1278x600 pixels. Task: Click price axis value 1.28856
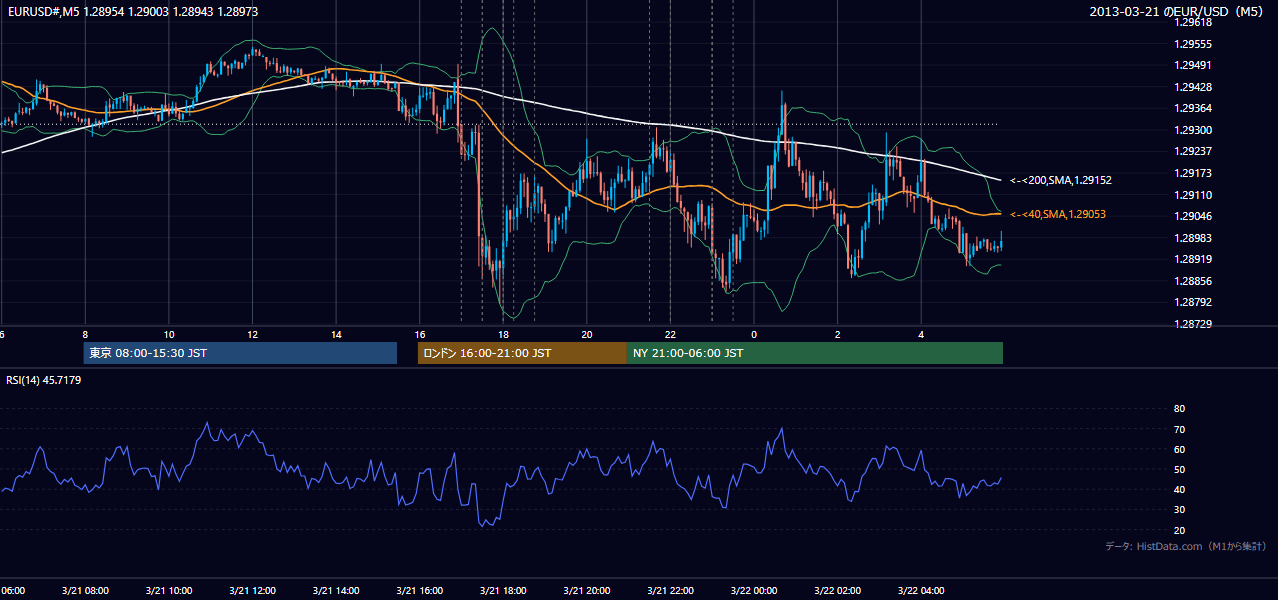pyautogui.click(x=1194, y=281)
